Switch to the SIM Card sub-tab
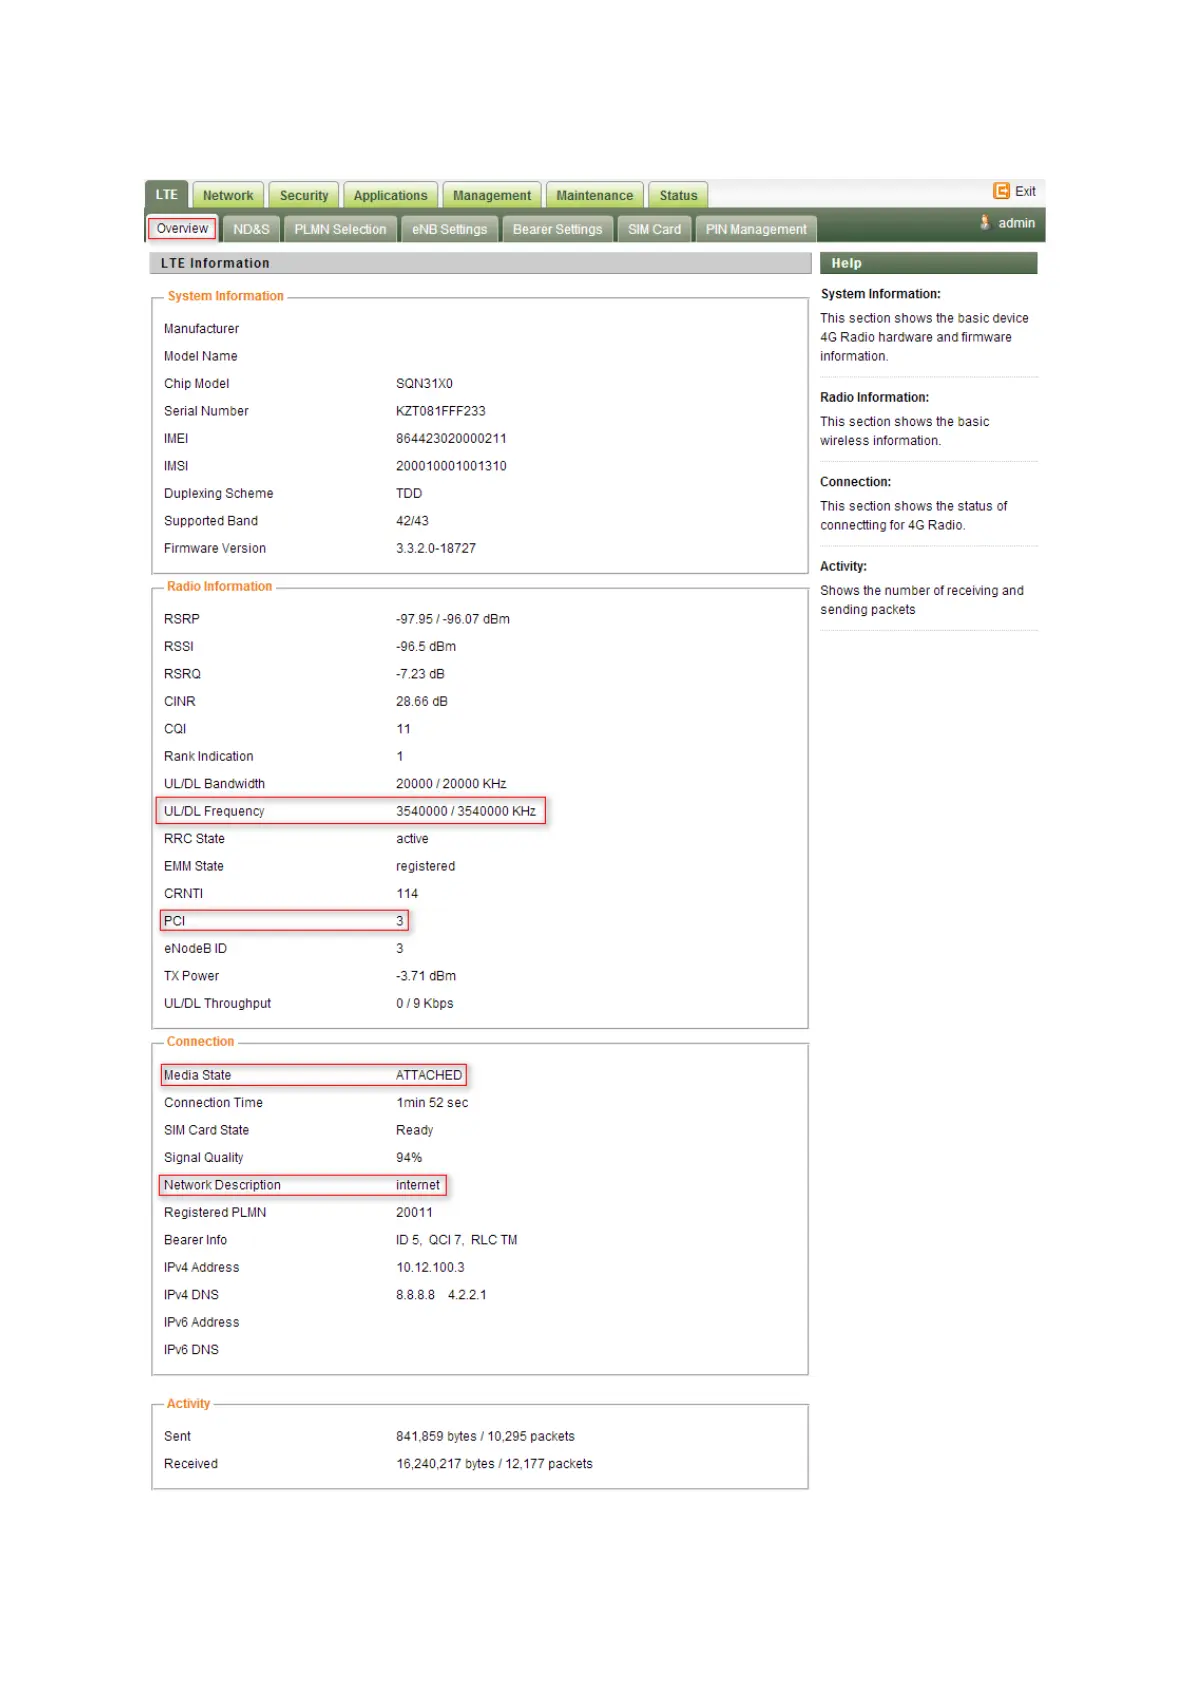 [x=654, y=229]
